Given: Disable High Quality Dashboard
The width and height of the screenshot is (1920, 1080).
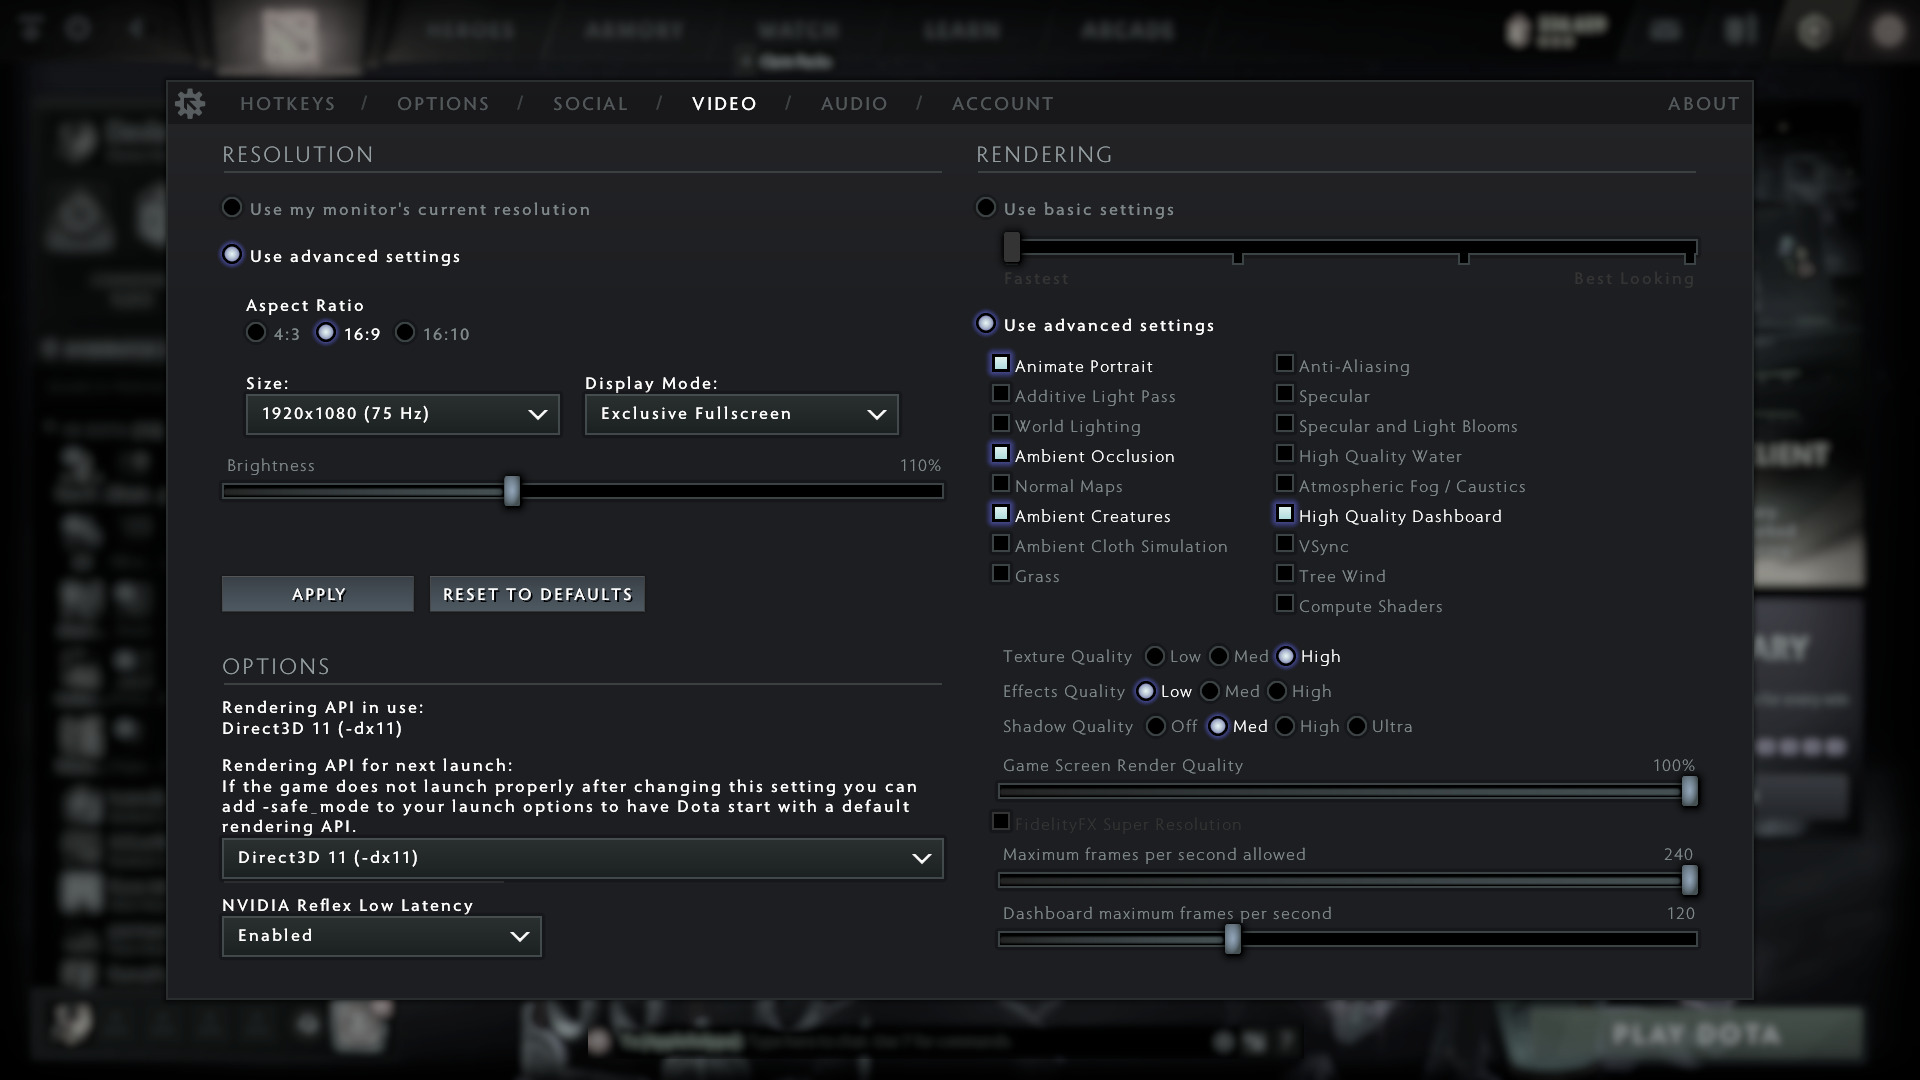Looking at the screenshot, I should (x=1285, y=514).
